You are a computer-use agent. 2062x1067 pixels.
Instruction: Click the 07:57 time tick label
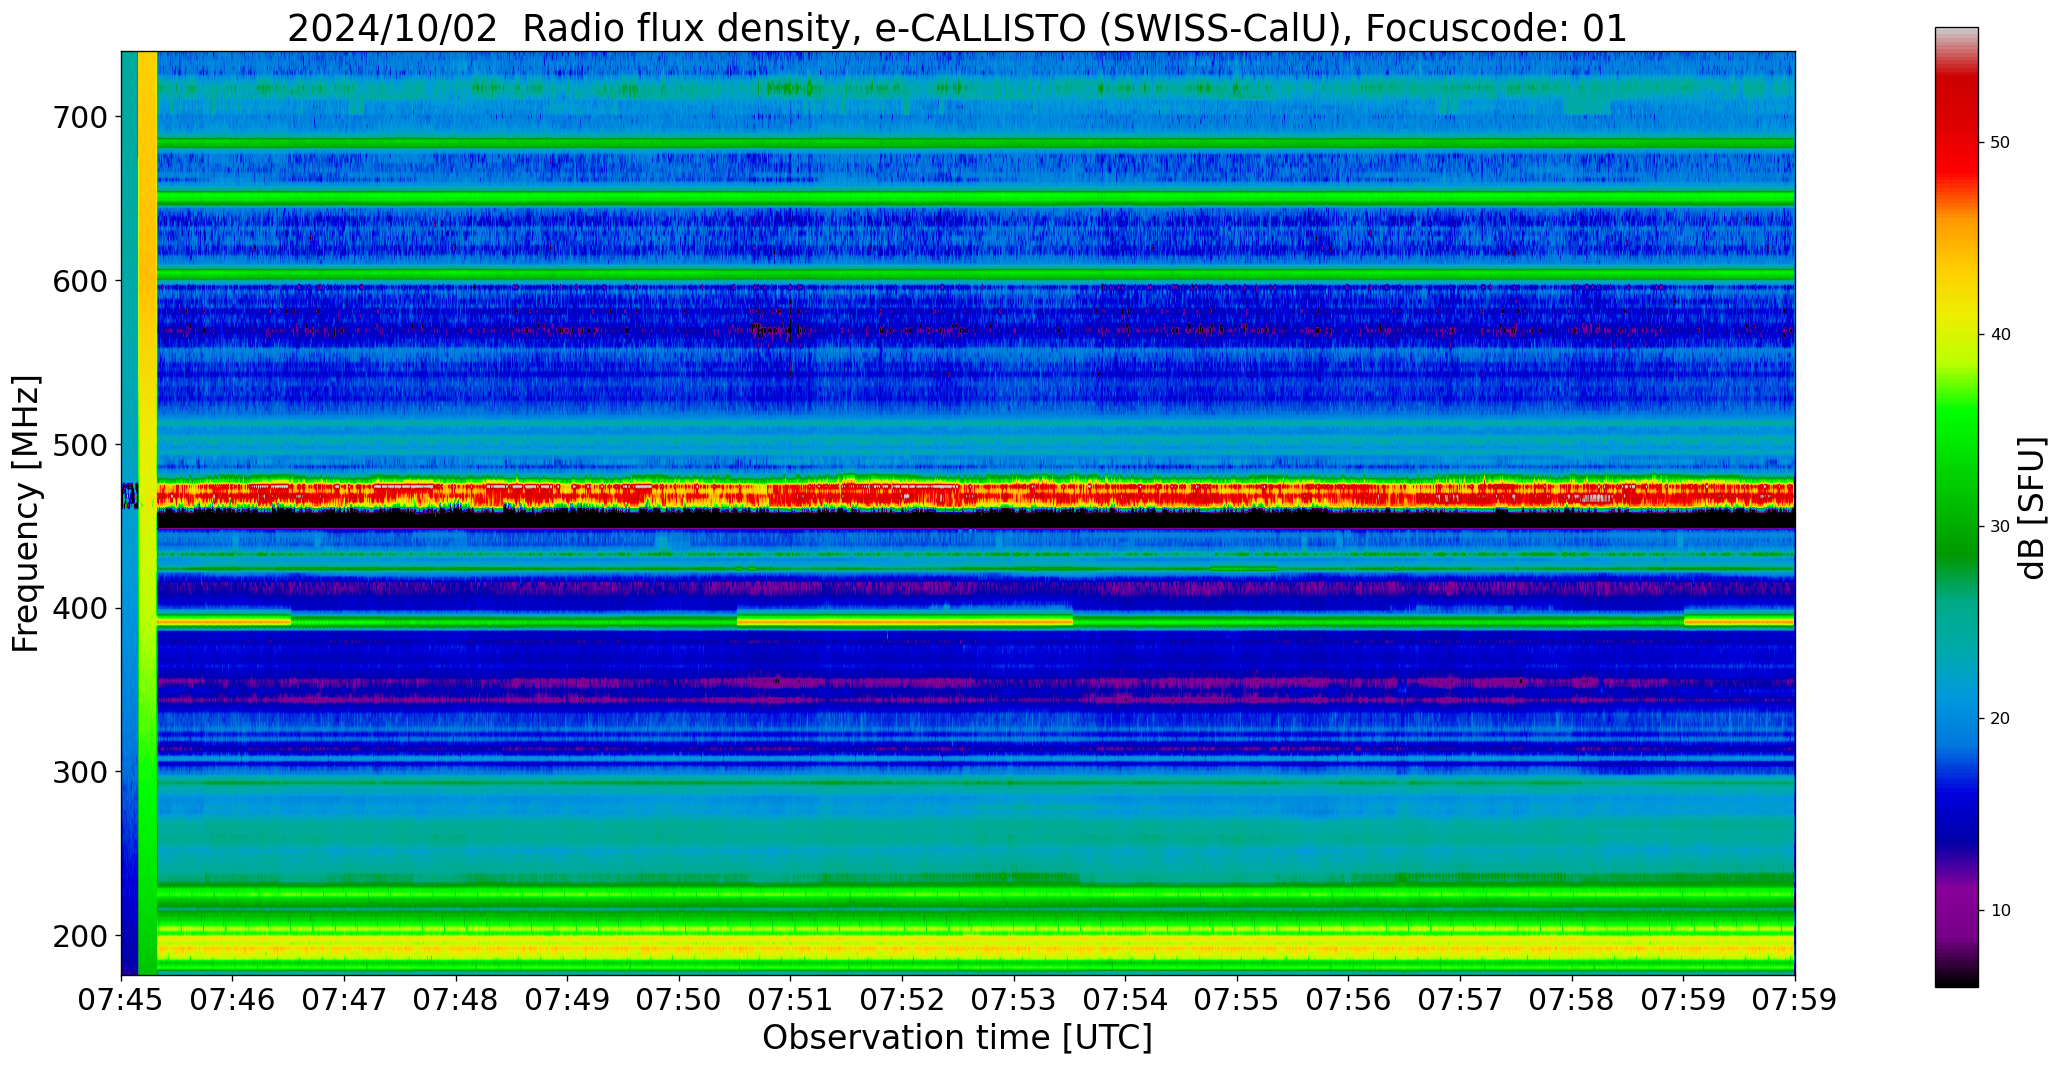tap(1460, 1000)
